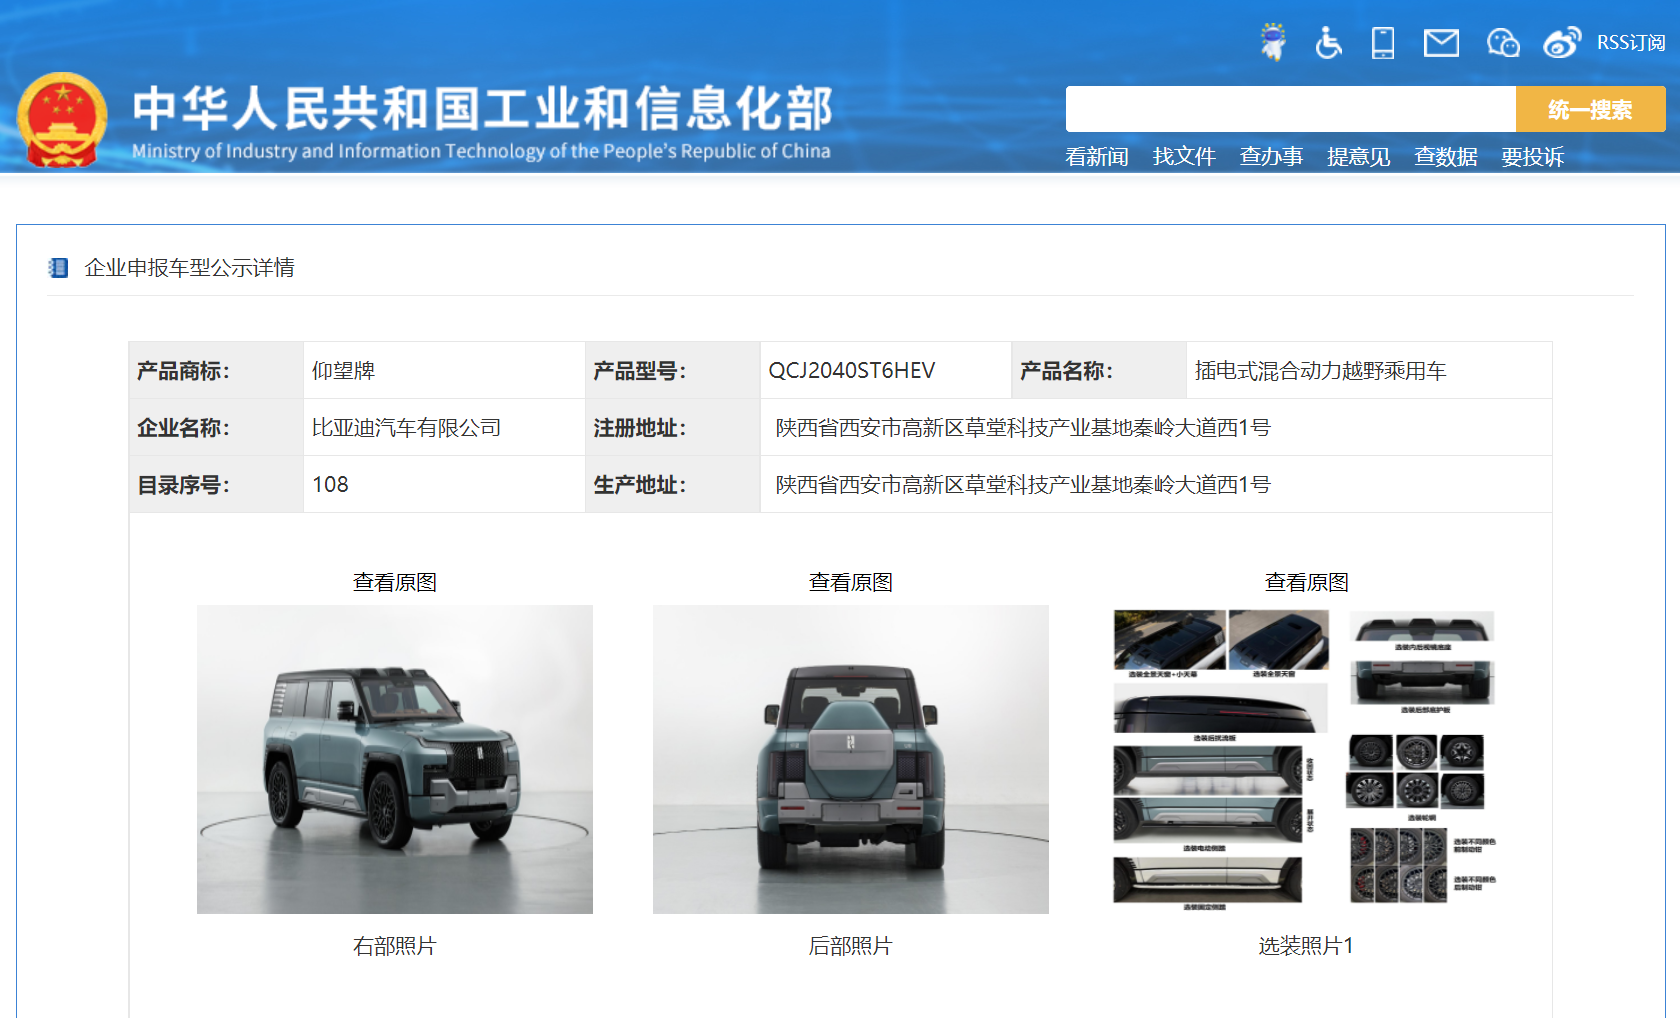The width and height of the screenshot is (1680, 1018).
Task: Click the RSS订阅 link
Action: pos(1630,43)
